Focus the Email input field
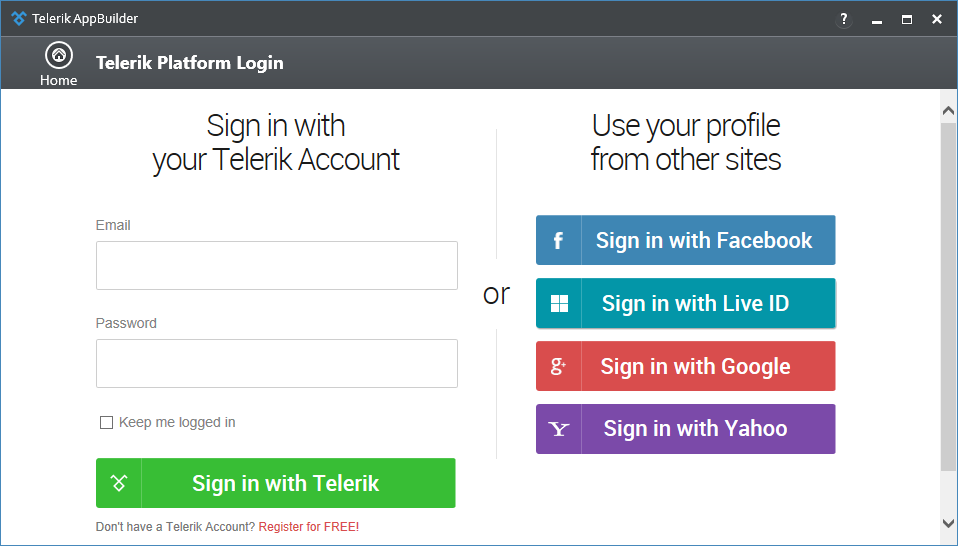 (x=276, y=265)
